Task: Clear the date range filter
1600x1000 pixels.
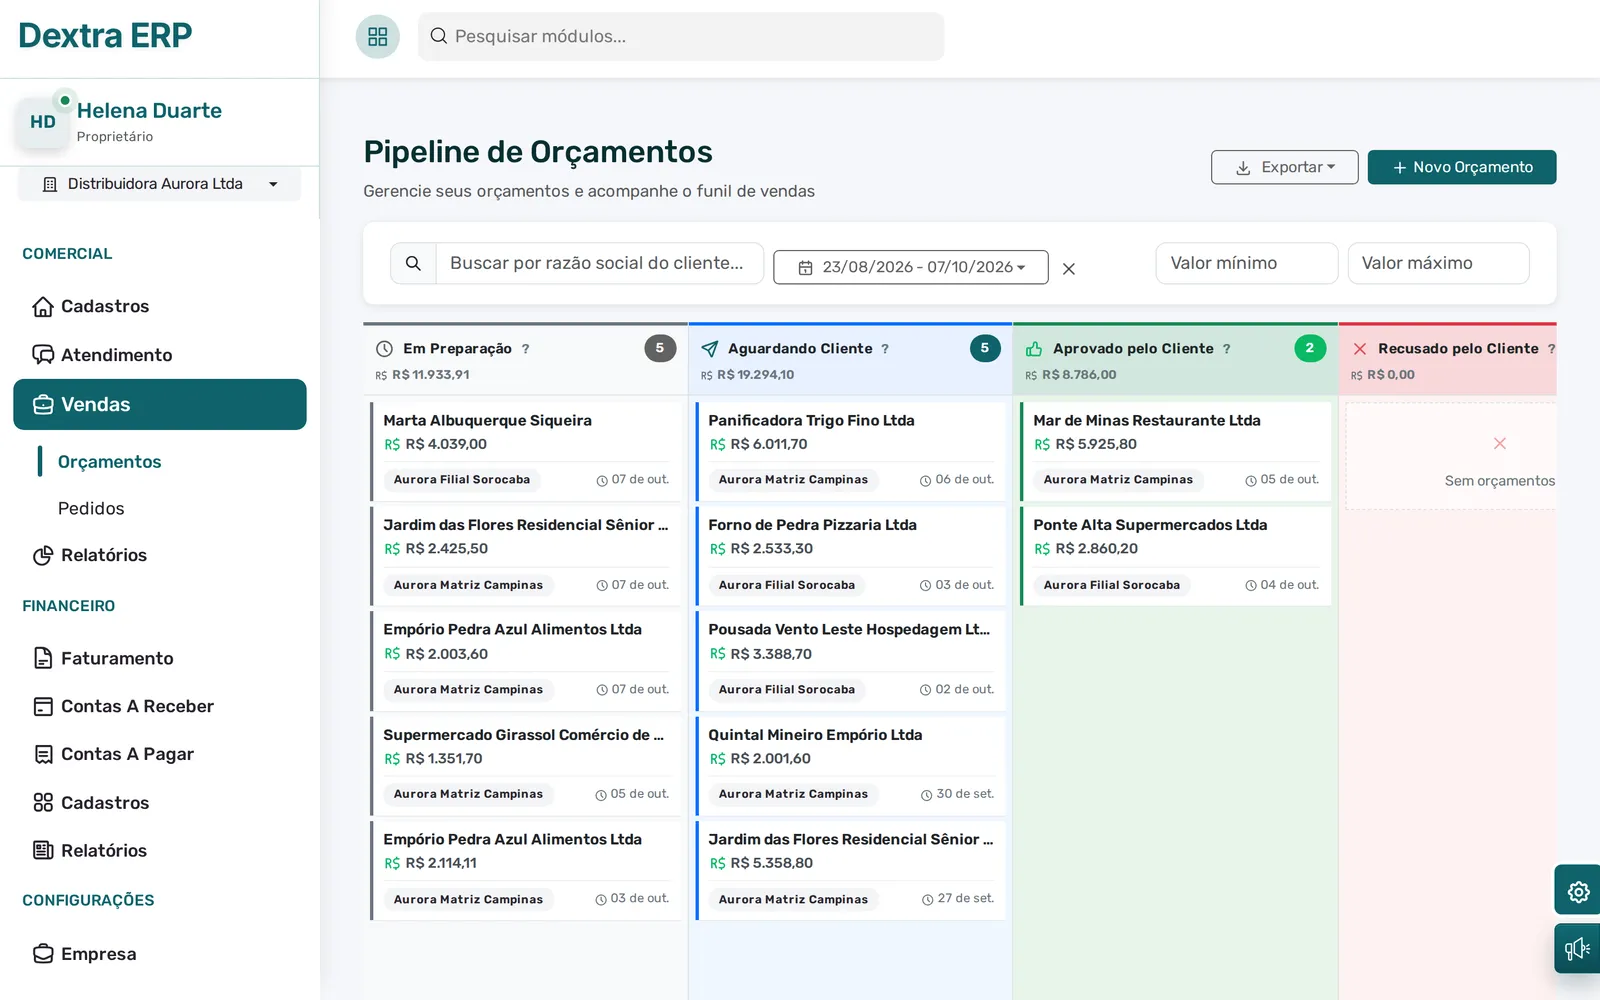Action: [1069, 268]
